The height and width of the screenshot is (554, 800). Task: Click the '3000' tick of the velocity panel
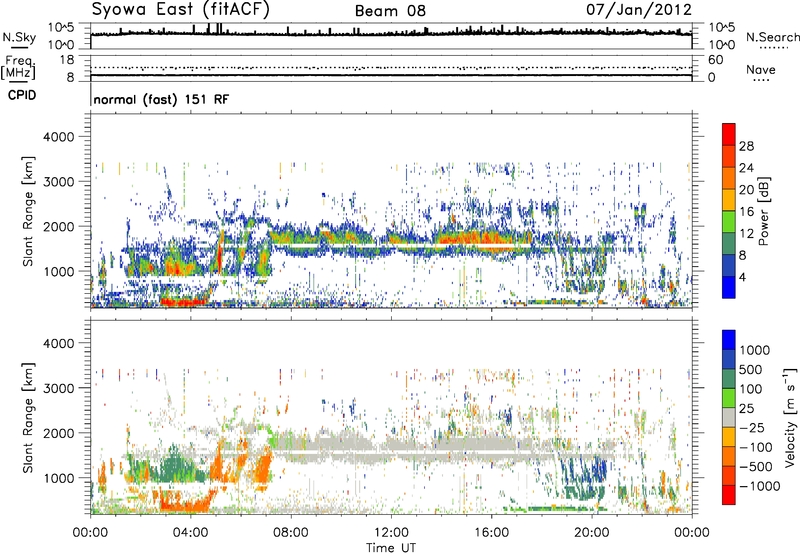pyautogui.click(x=58, y=388)
